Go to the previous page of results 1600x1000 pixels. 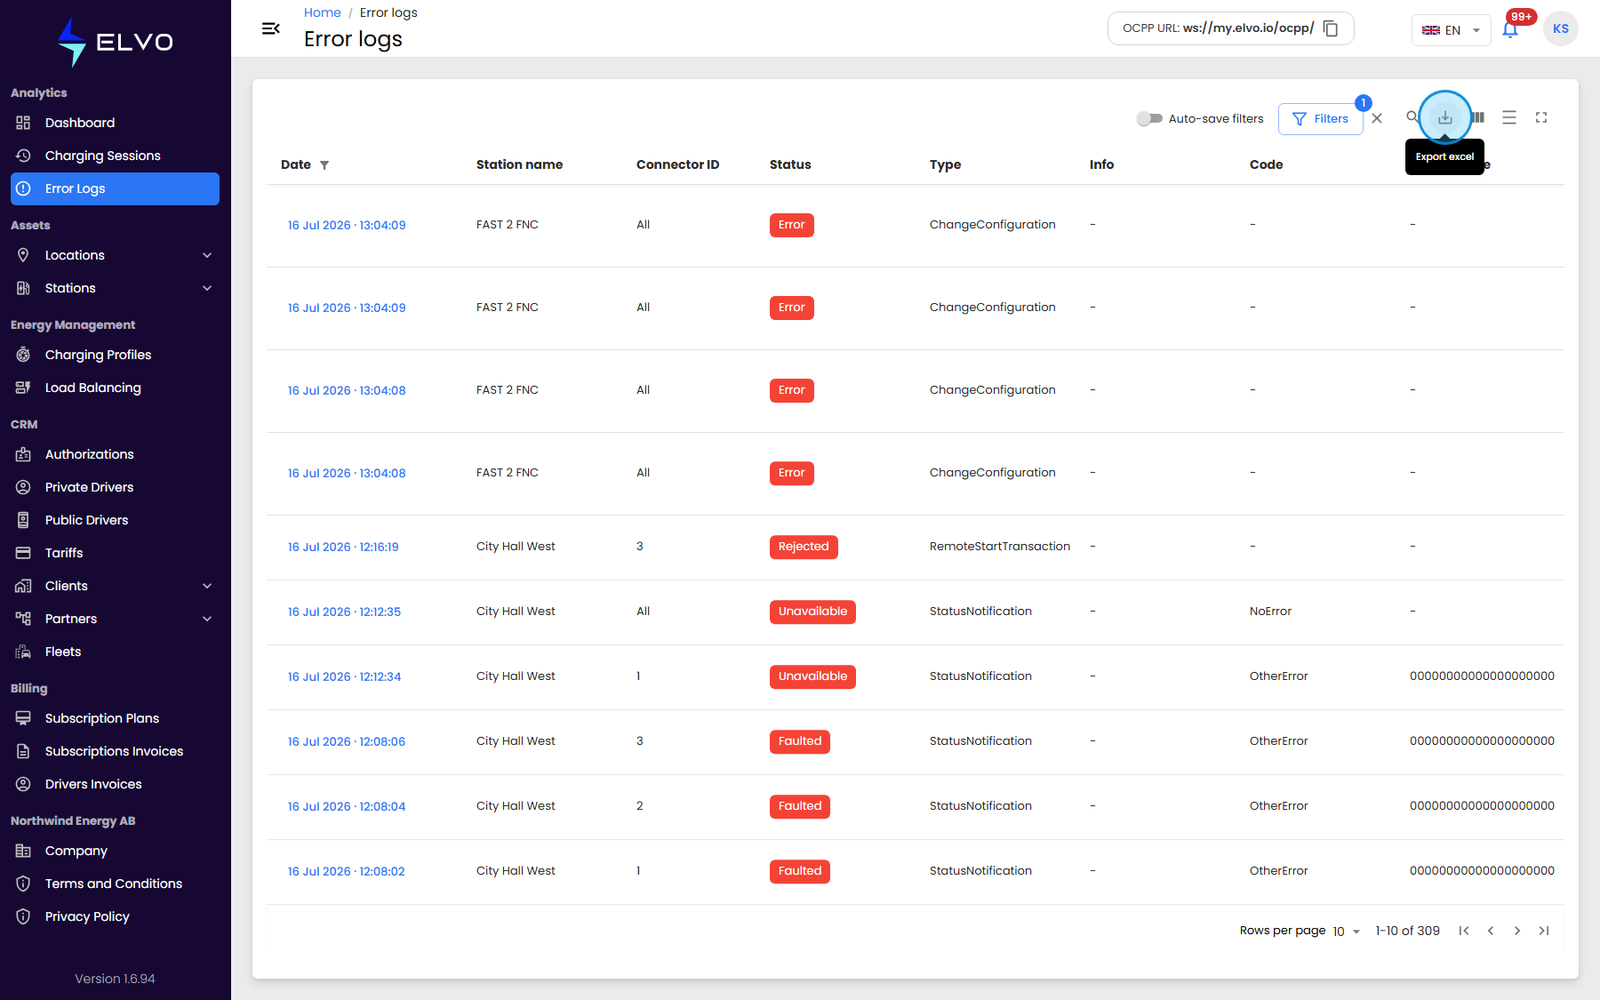1490,931
